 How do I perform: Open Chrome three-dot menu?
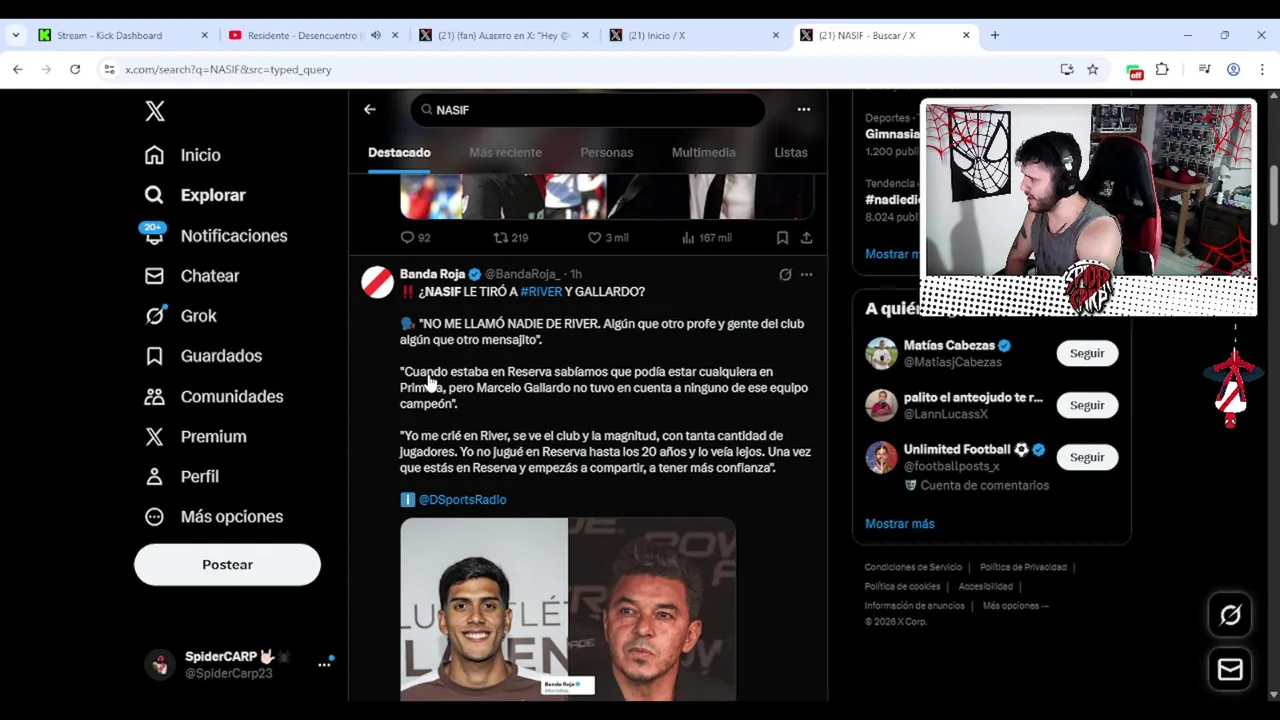(x=1262, y=69)
